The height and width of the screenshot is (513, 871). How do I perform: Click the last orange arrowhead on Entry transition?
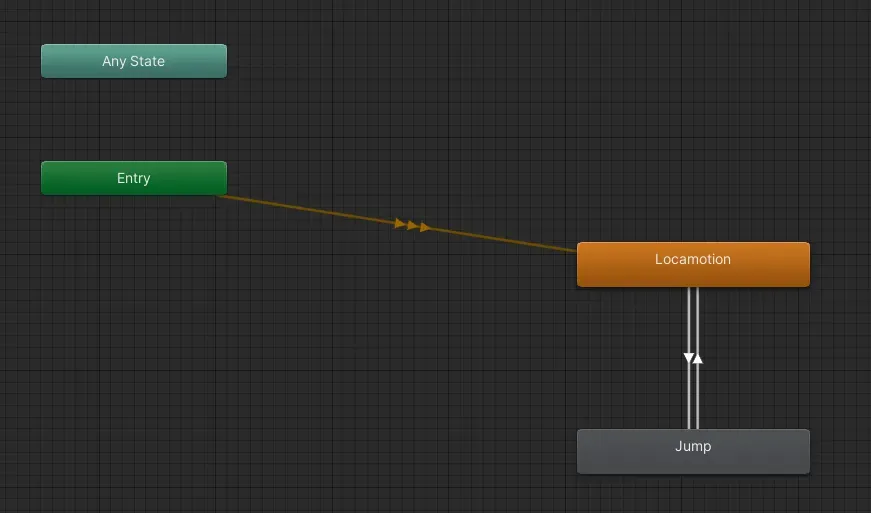[x=425, y=228]
